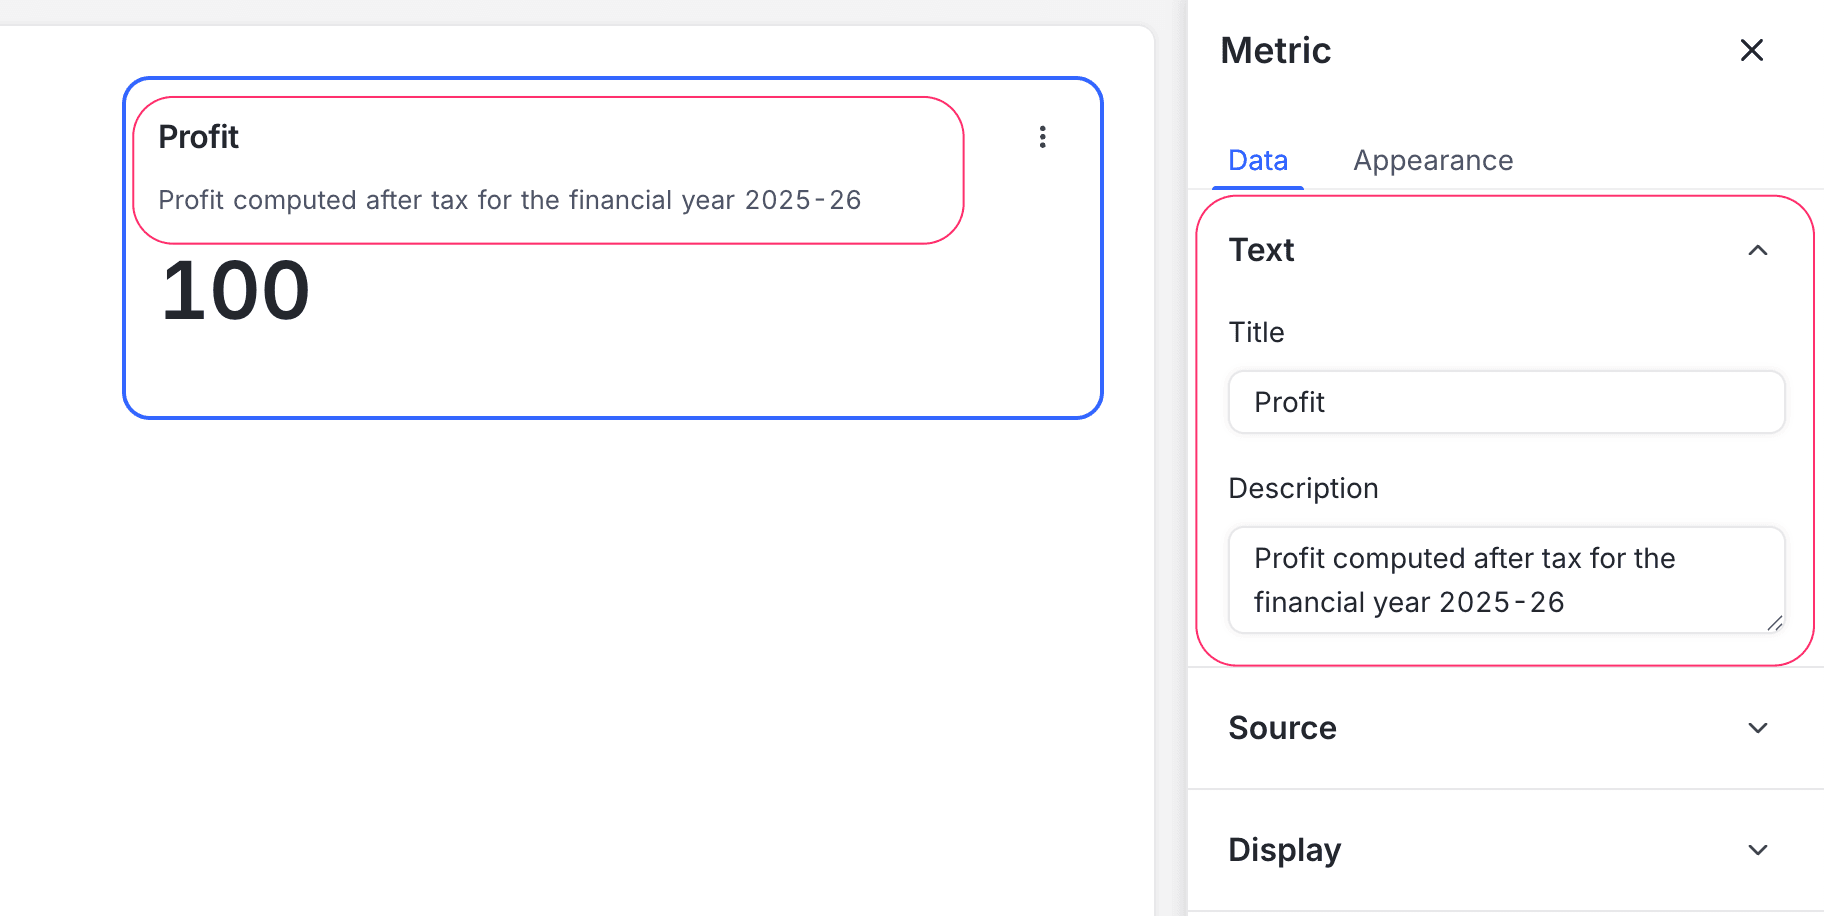Viewport: 1824px width, 916px height.
Task: Select the Profit heading on the card
Action: tap(198, 137)
